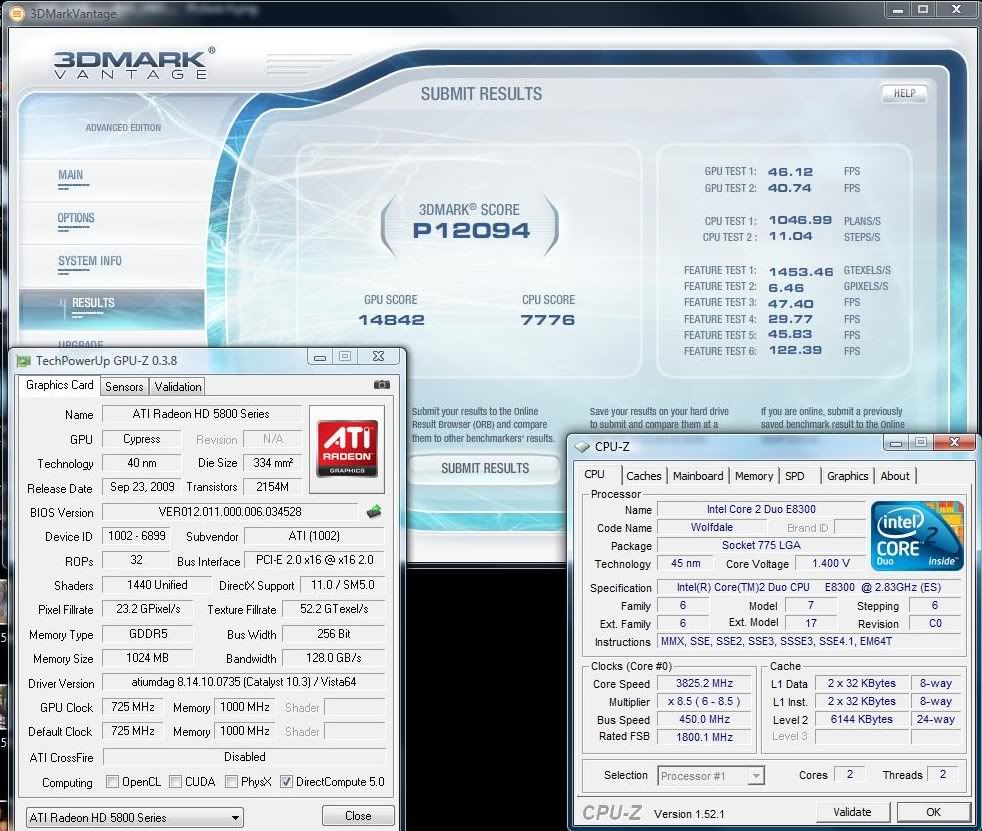Select the Graphics Card tab in GPU-Z
The width and height of the screenshot is (982, 831).
[59, 385]
